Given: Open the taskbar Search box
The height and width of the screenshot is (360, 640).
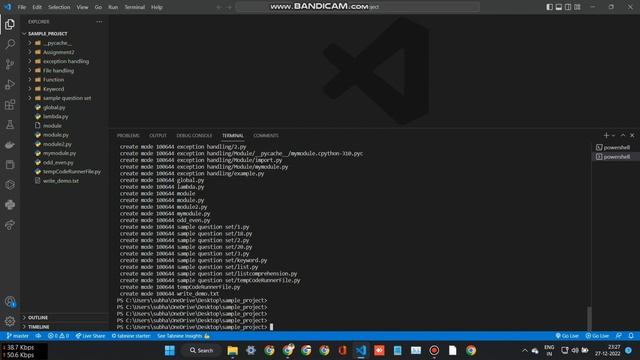Looking at the screenshot, I should [x=202, y=350].
